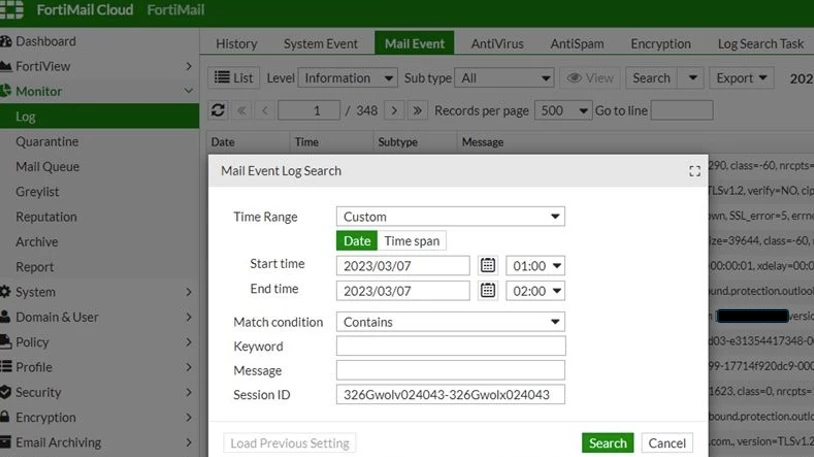Viewport: 814px width, 457px height.
Task: Click the Domain & User person icon
Action: (5, 316)
